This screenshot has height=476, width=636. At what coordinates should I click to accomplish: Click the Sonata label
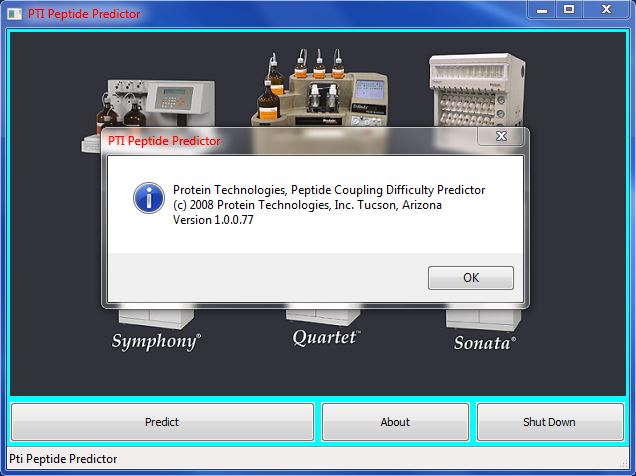pyautogui.click(x=485, y=343)
